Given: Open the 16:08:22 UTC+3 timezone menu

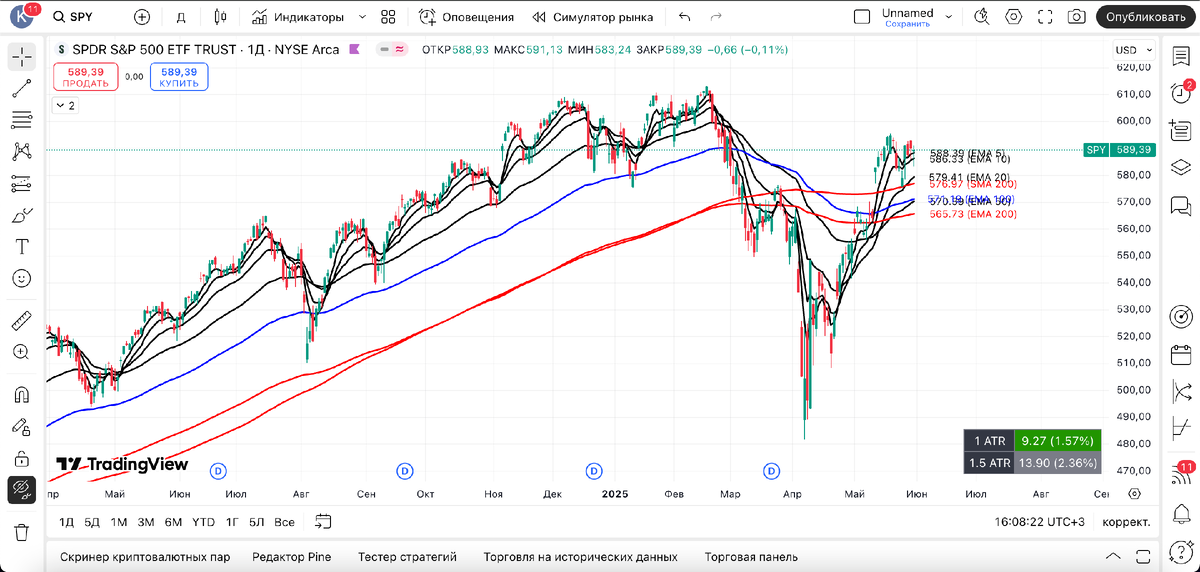Looking at the screenshot, I should click(x=1038, y=522).
